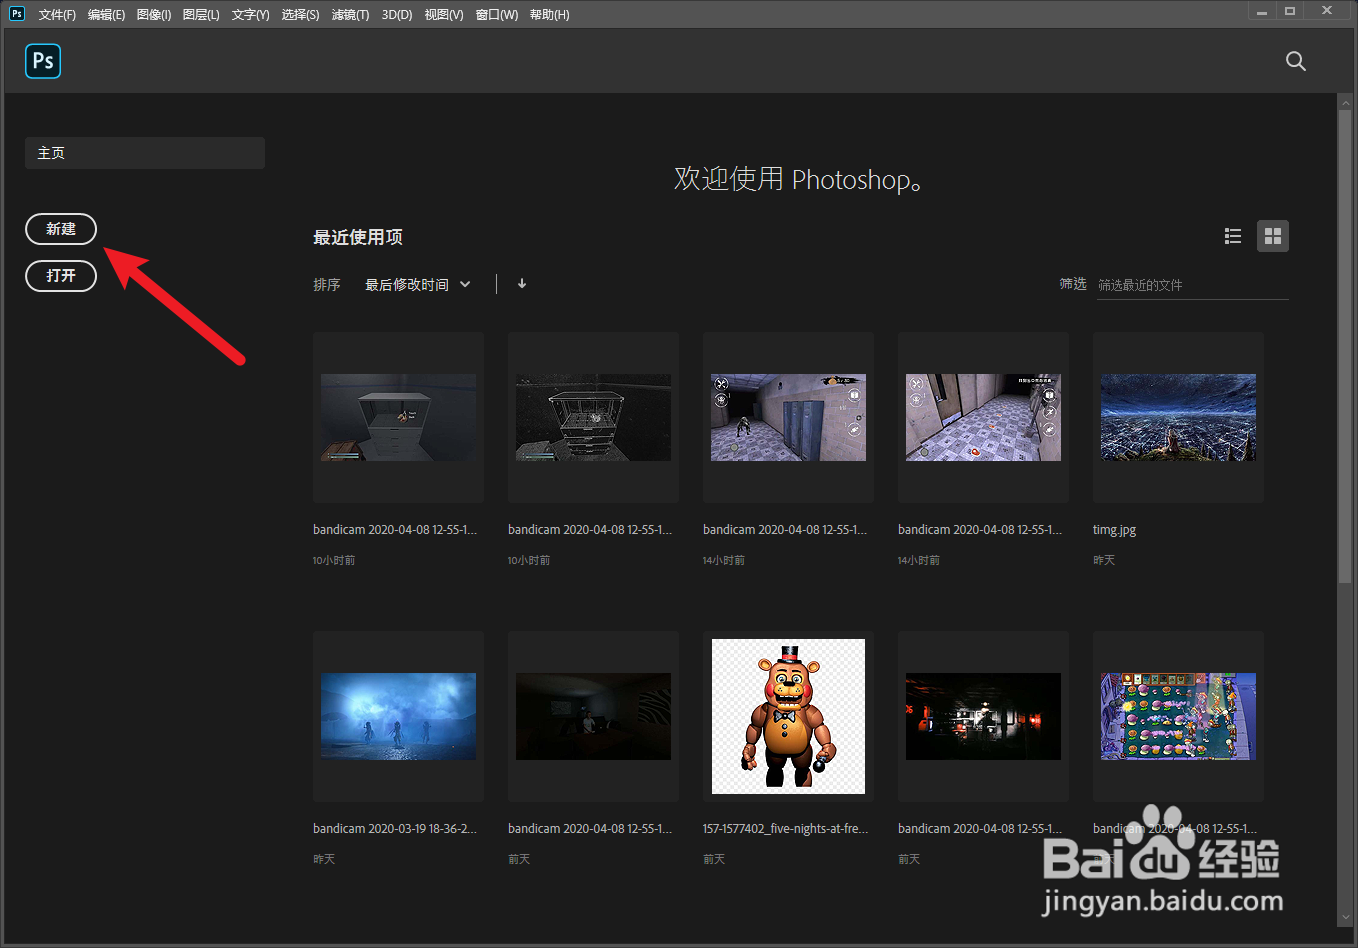Open the 视图(V) menu
1358x948 pixels.
point(444,14)
